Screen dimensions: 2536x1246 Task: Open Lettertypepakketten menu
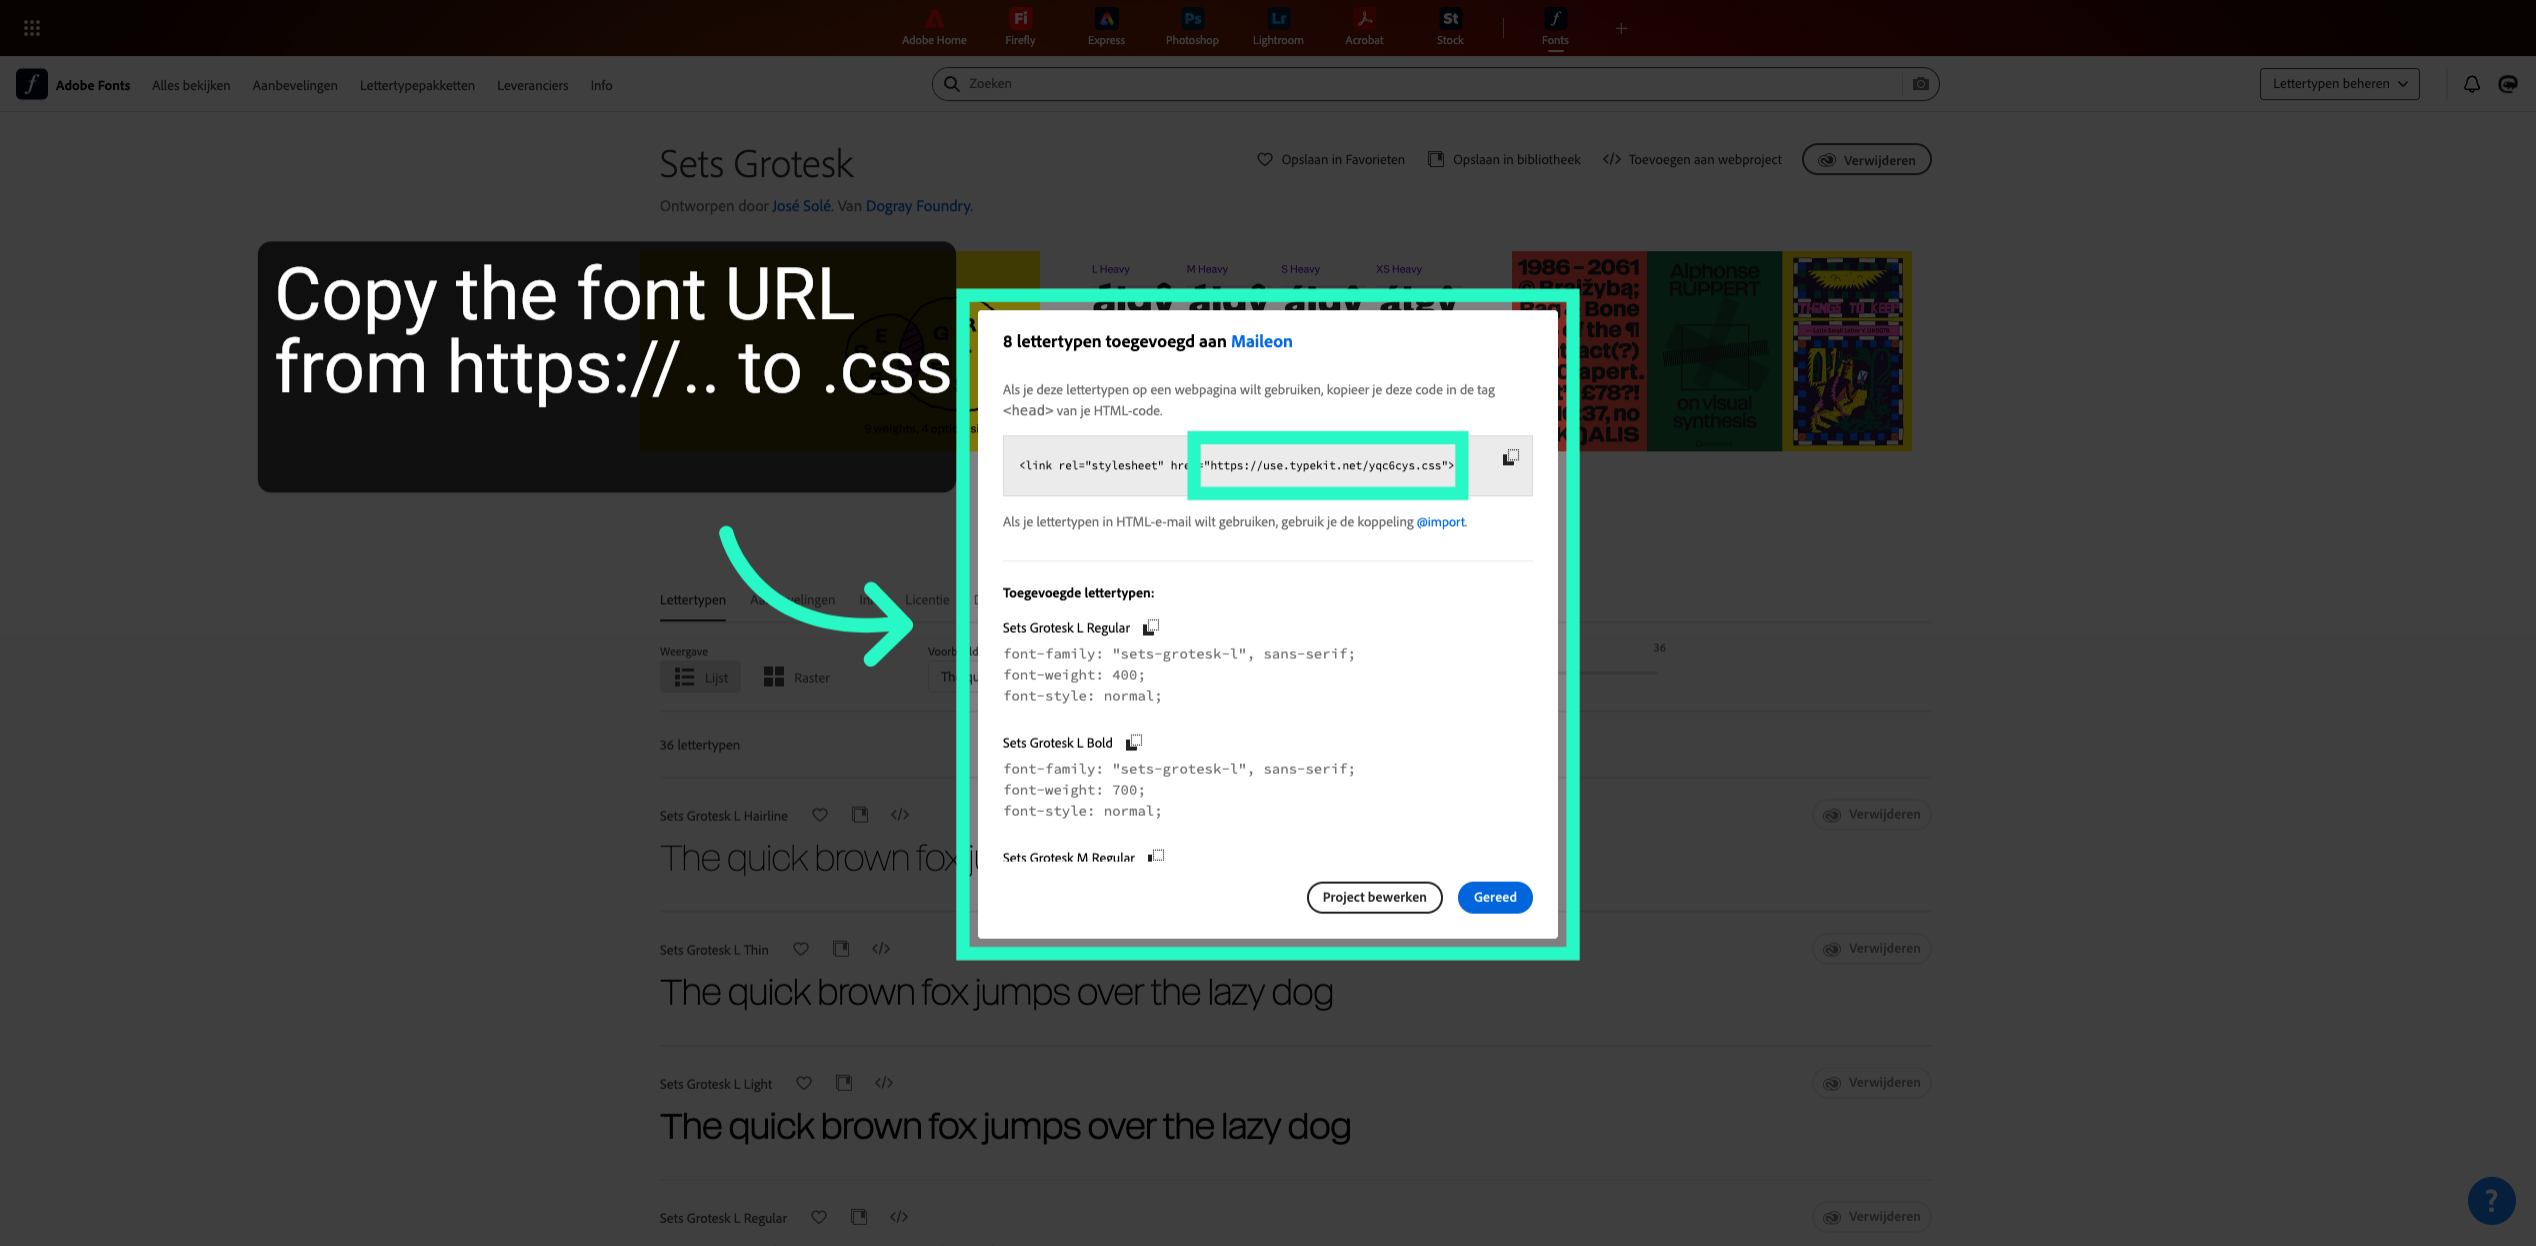[417, 85]
